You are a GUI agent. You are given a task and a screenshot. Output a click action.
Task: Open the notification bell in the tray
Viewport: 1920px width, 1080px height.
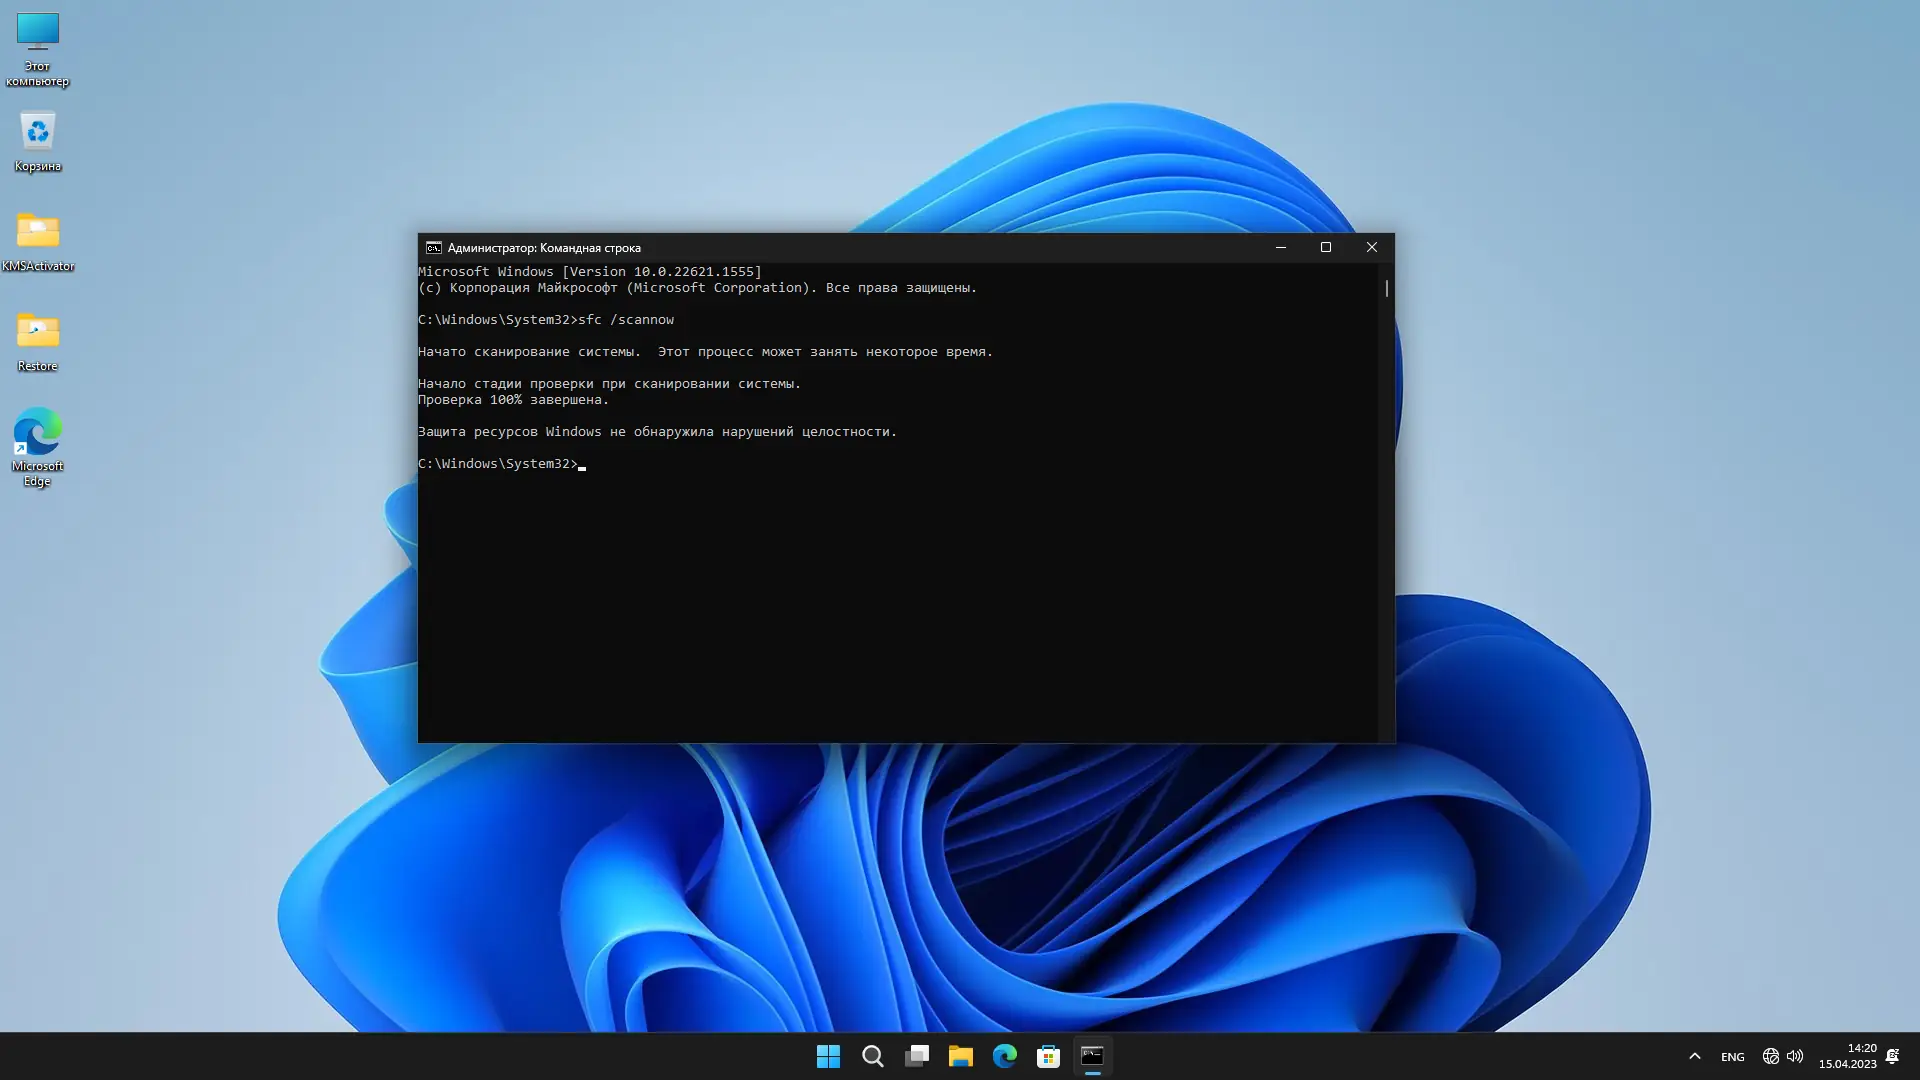tap(1892, 1056)
